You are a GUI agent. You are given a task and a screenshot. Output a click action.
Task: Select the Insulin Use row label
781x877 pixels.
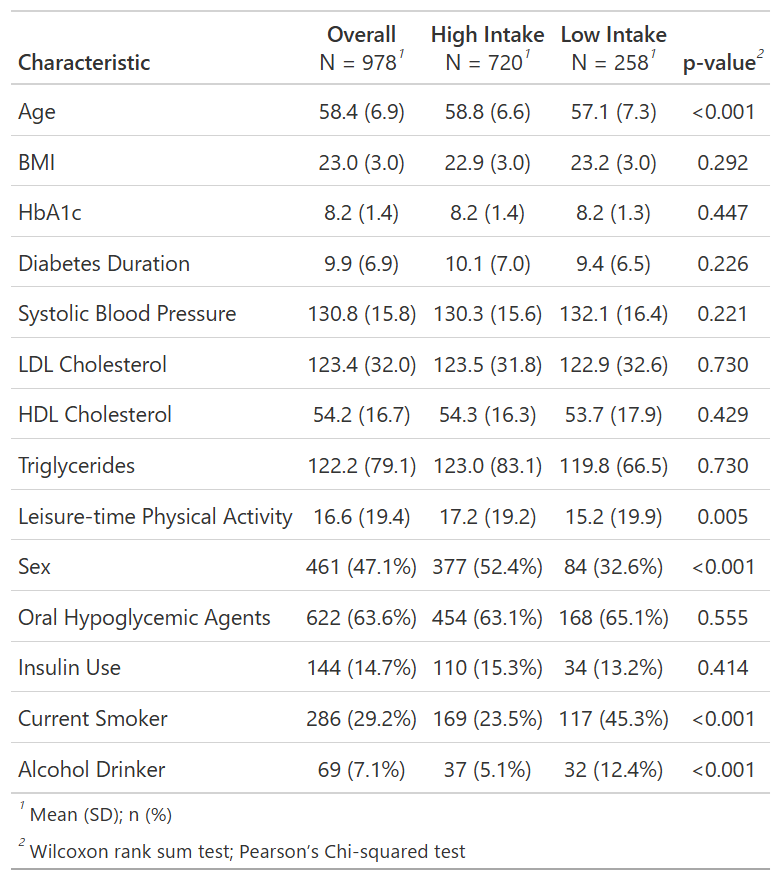pos(69,668)
